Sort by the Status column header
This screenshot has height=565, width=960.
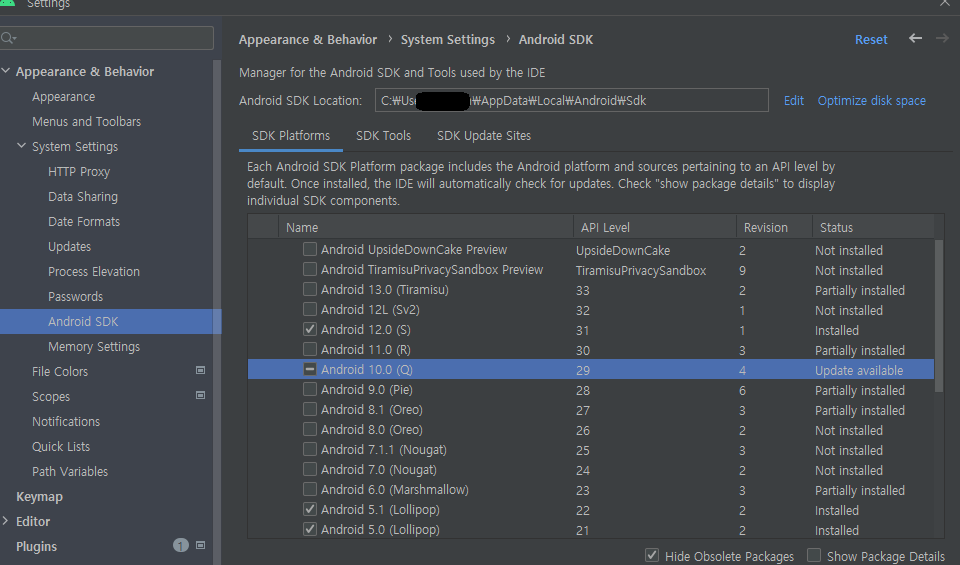click(x=873, y=227)
